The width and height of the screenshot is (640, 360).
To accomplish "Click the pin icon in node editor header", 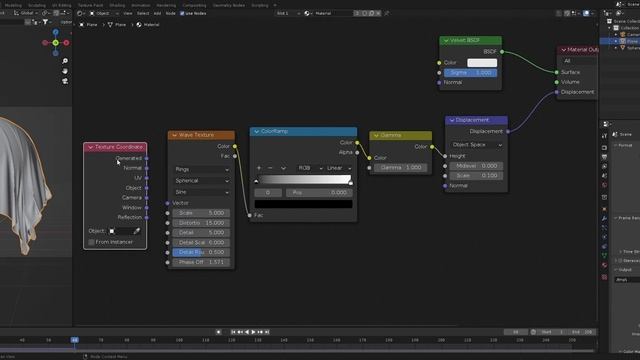I will coord(387,13).
